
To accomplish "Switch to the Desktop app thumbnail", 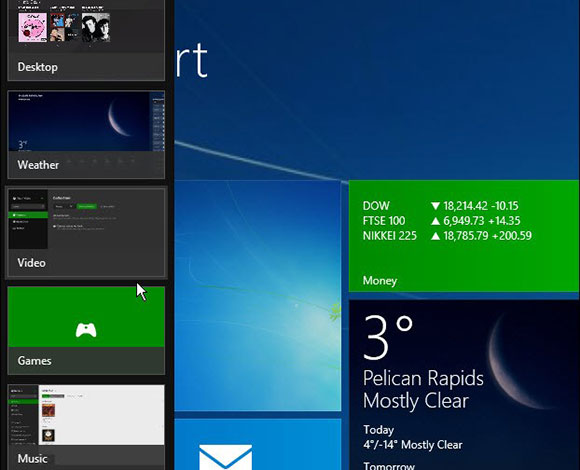I will [x=86, y=40].
